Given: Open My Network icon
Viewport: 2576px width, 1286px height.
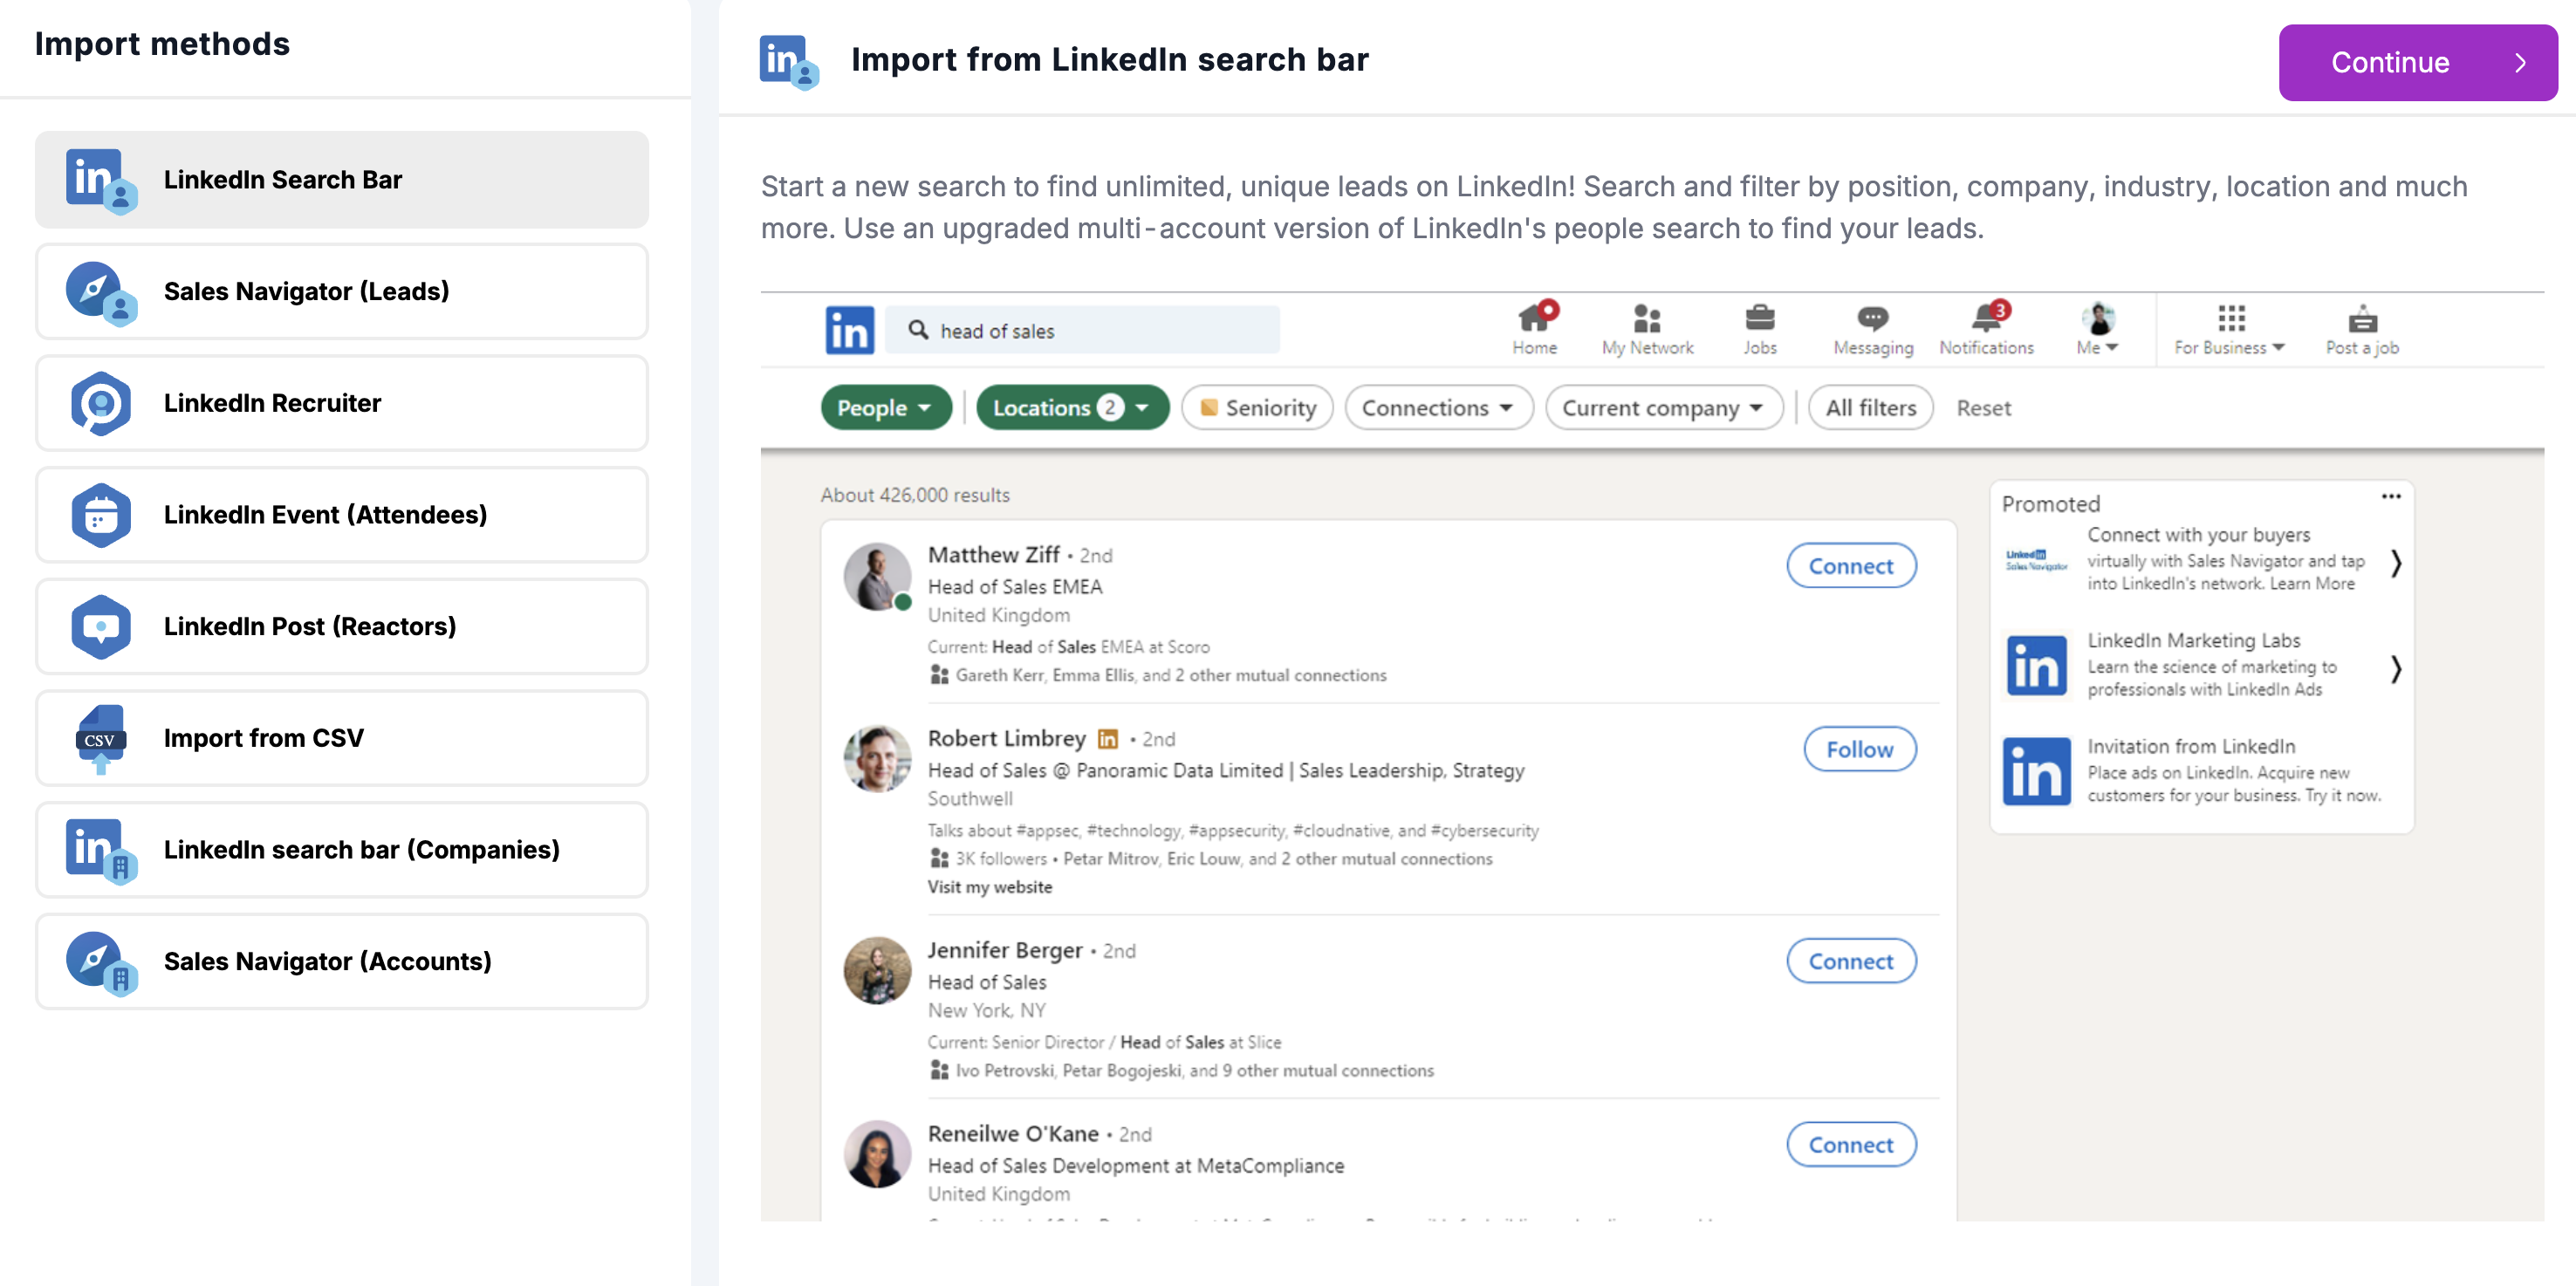Looking at the screenshot, I should tap(1646, 319).
